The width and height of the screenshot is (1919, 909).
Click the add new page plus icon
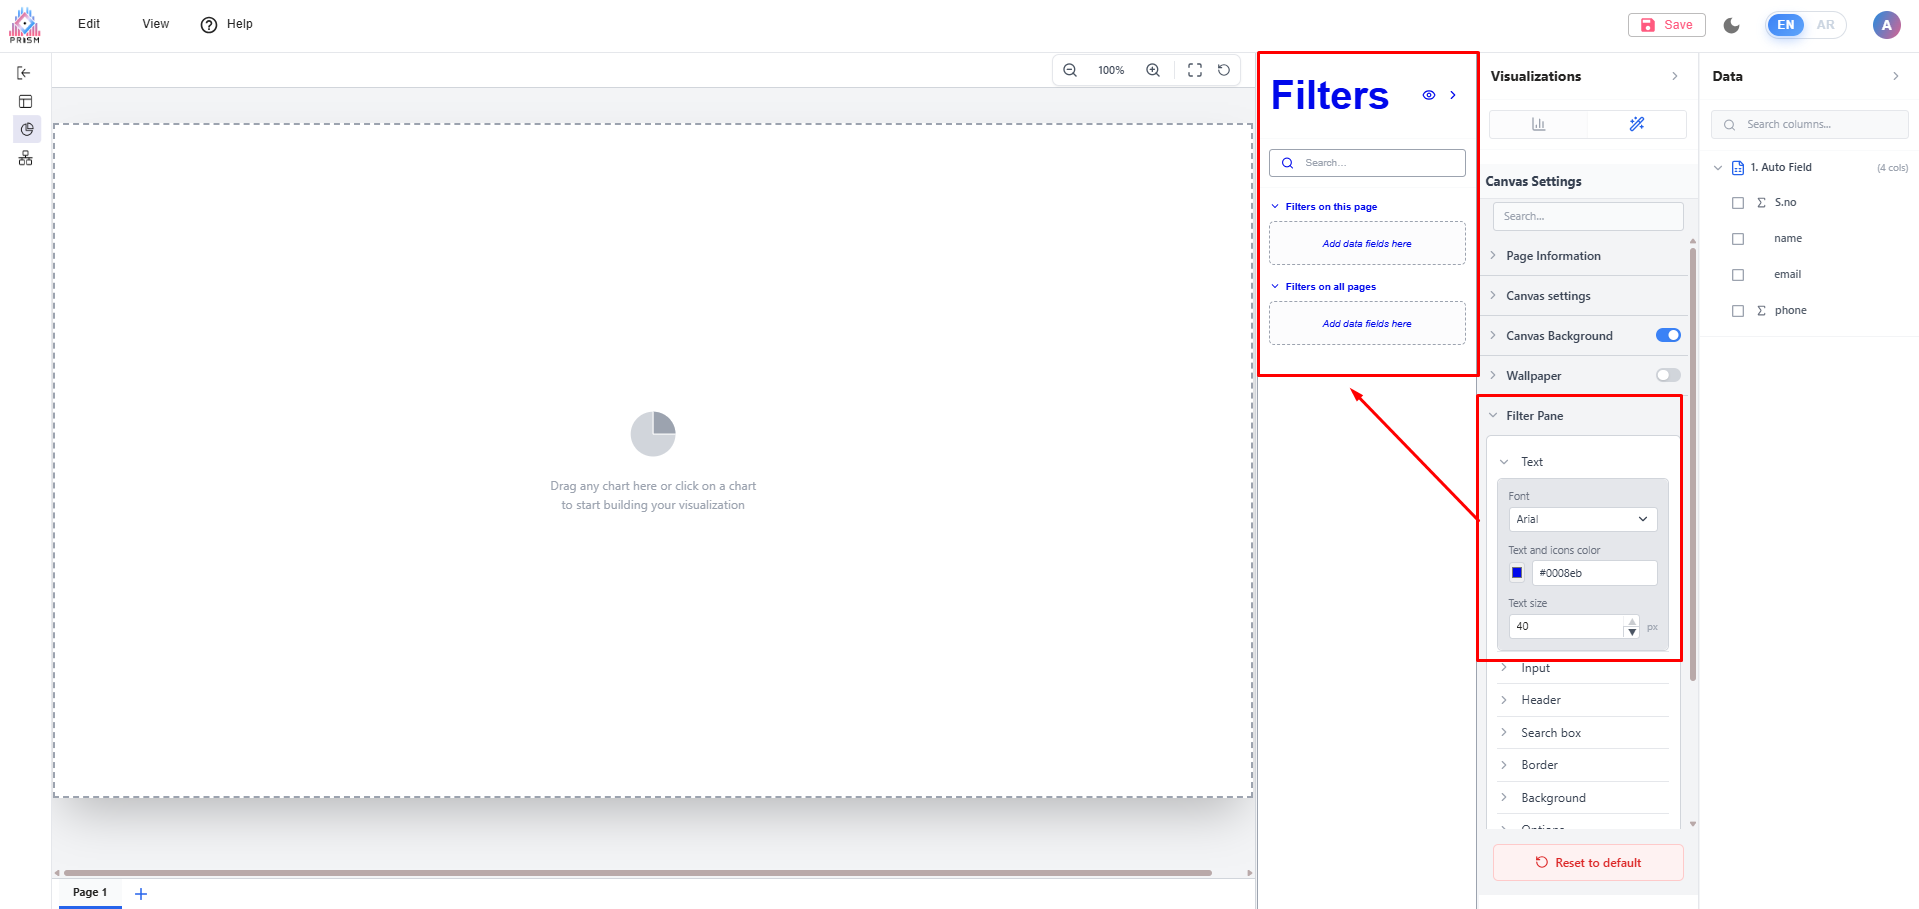pos(141,894)
